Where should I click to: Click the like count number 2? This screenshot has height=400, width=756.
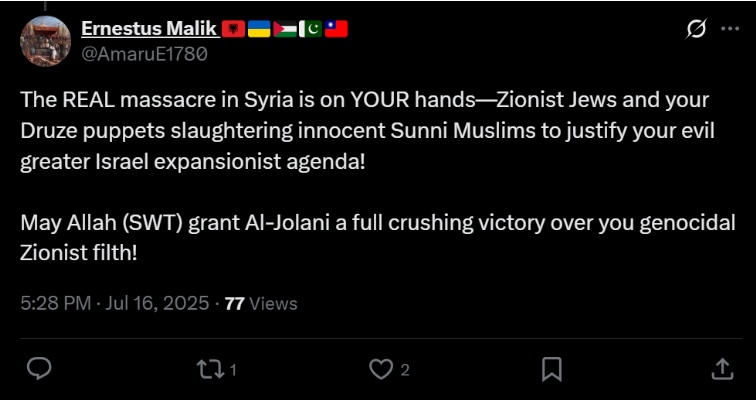pos(405,370)
